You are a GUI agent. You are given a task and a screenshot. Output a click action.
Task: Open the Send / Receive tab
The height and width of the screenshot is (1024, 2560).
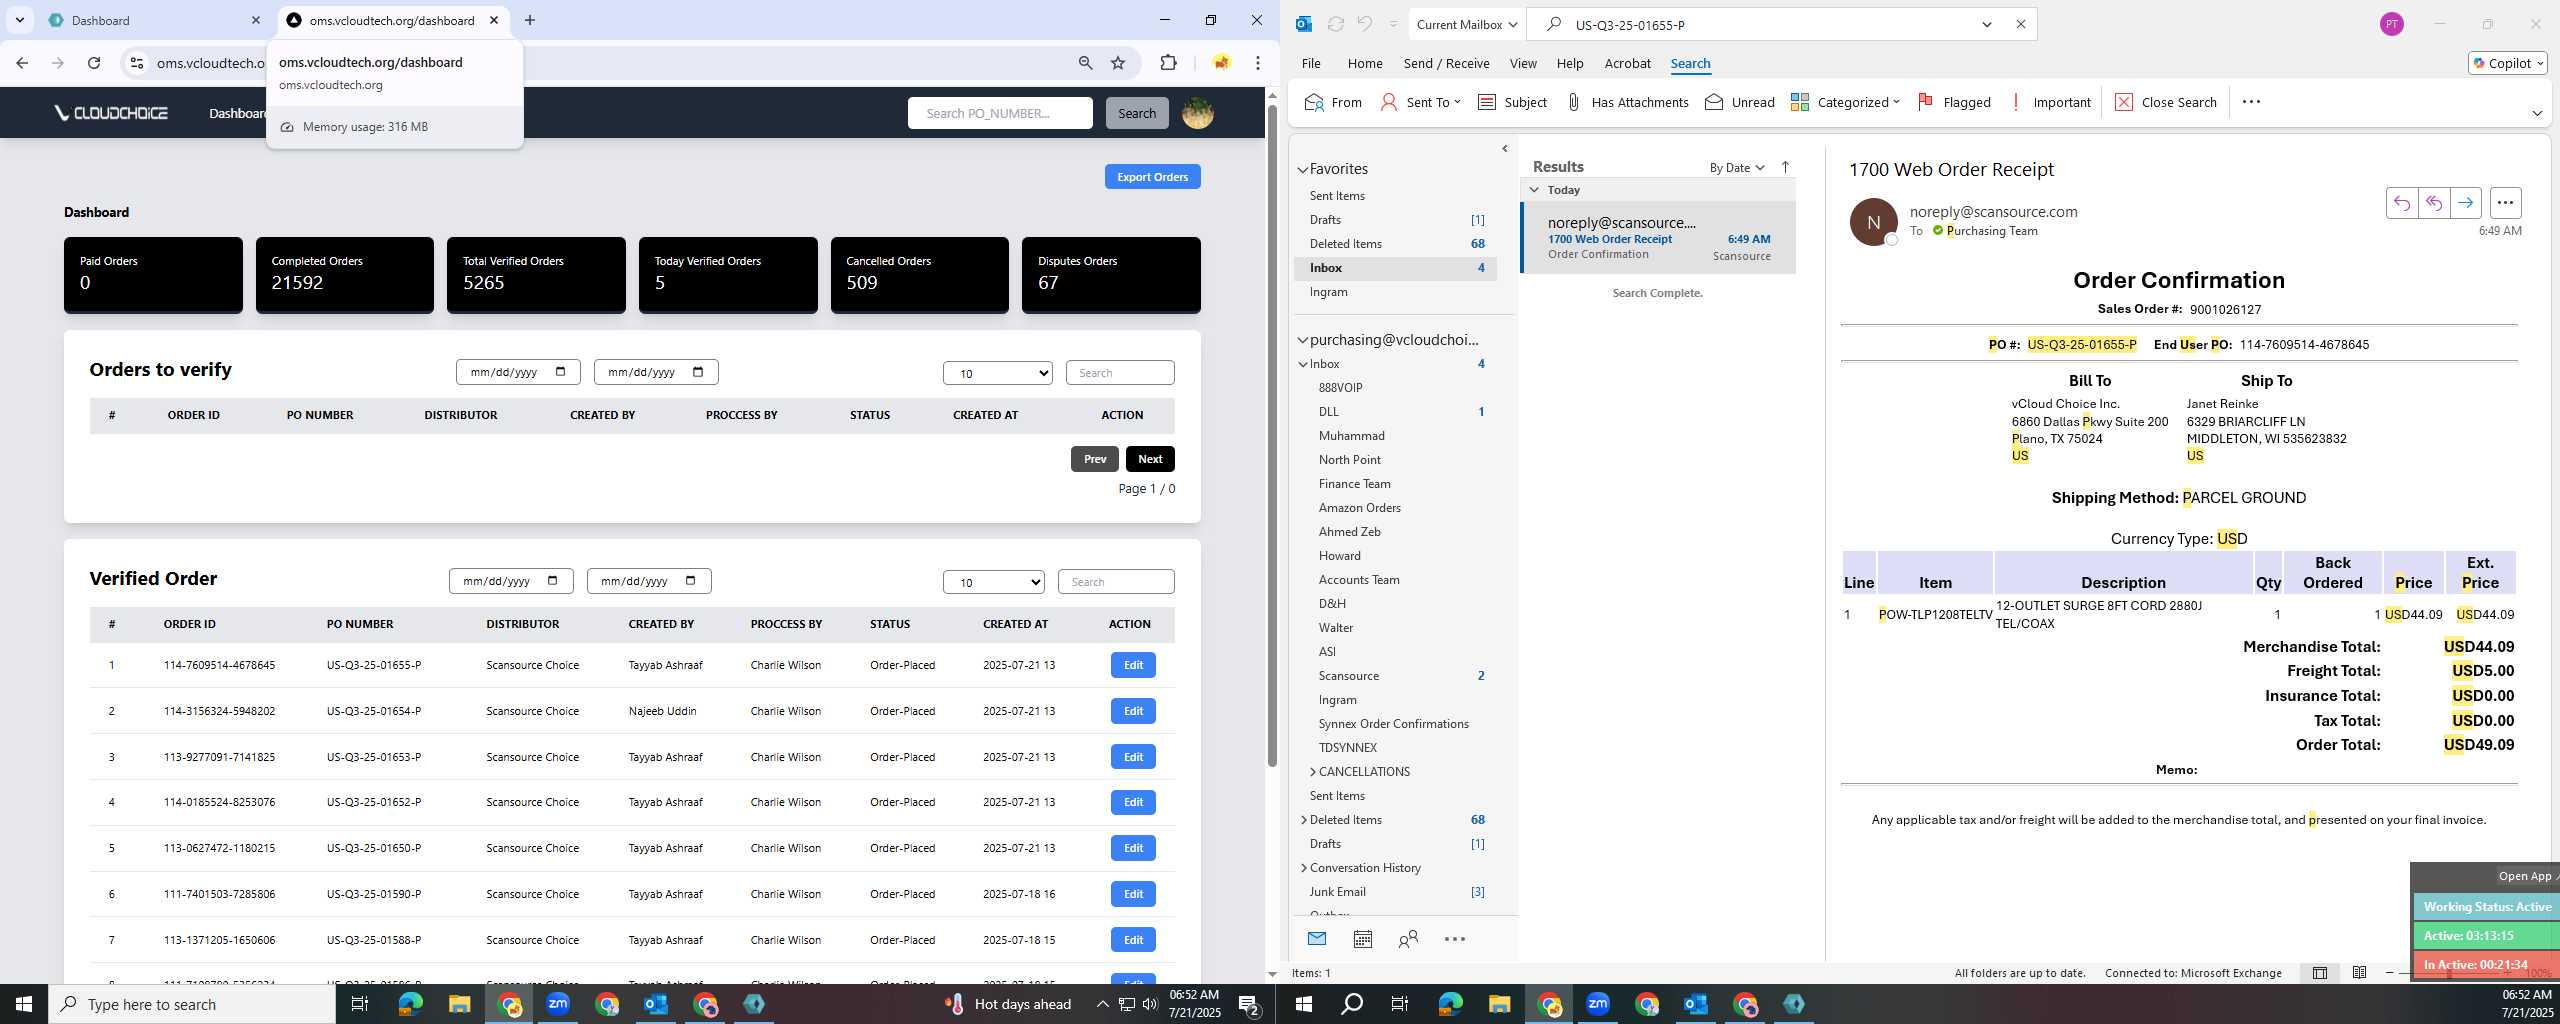coord(1446,63)
